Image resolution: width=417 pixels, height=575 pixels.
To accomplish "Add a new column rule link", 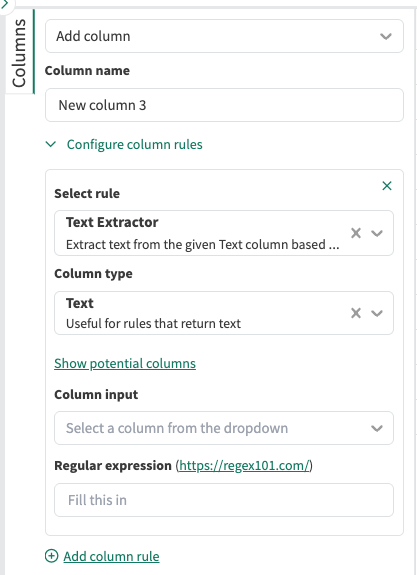I will click(111, 556).
